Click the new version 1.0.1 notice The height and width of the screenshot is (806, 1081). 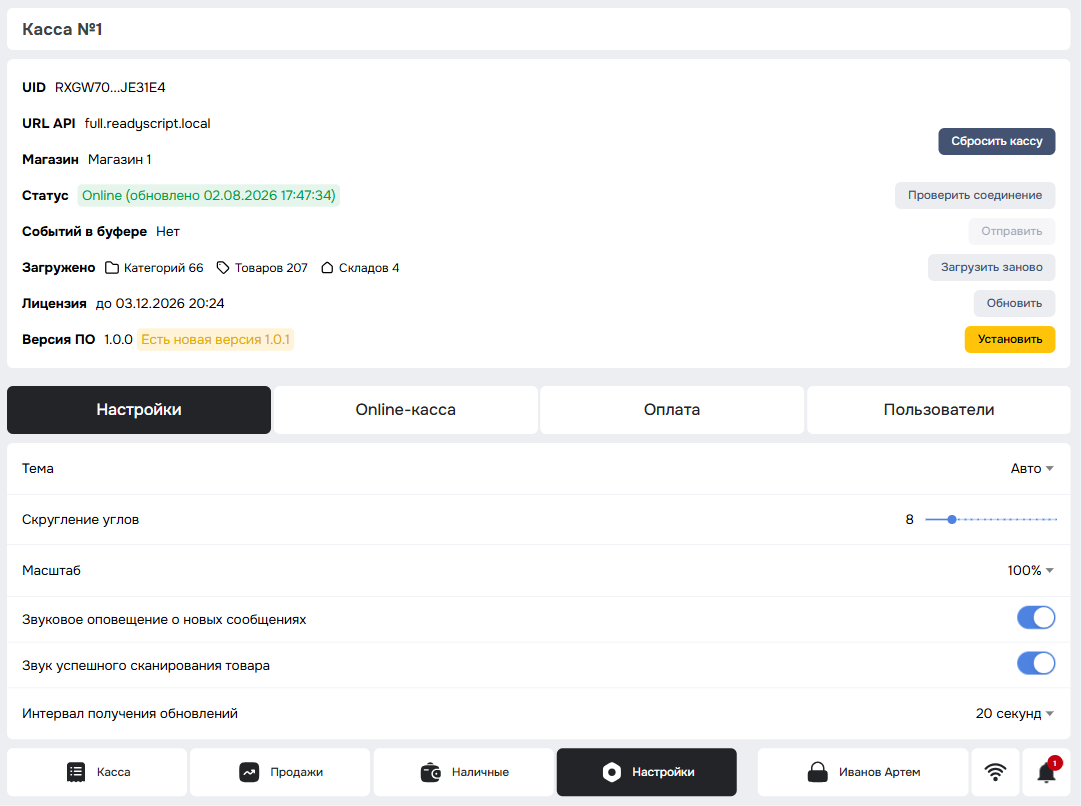tap(215, 339)
